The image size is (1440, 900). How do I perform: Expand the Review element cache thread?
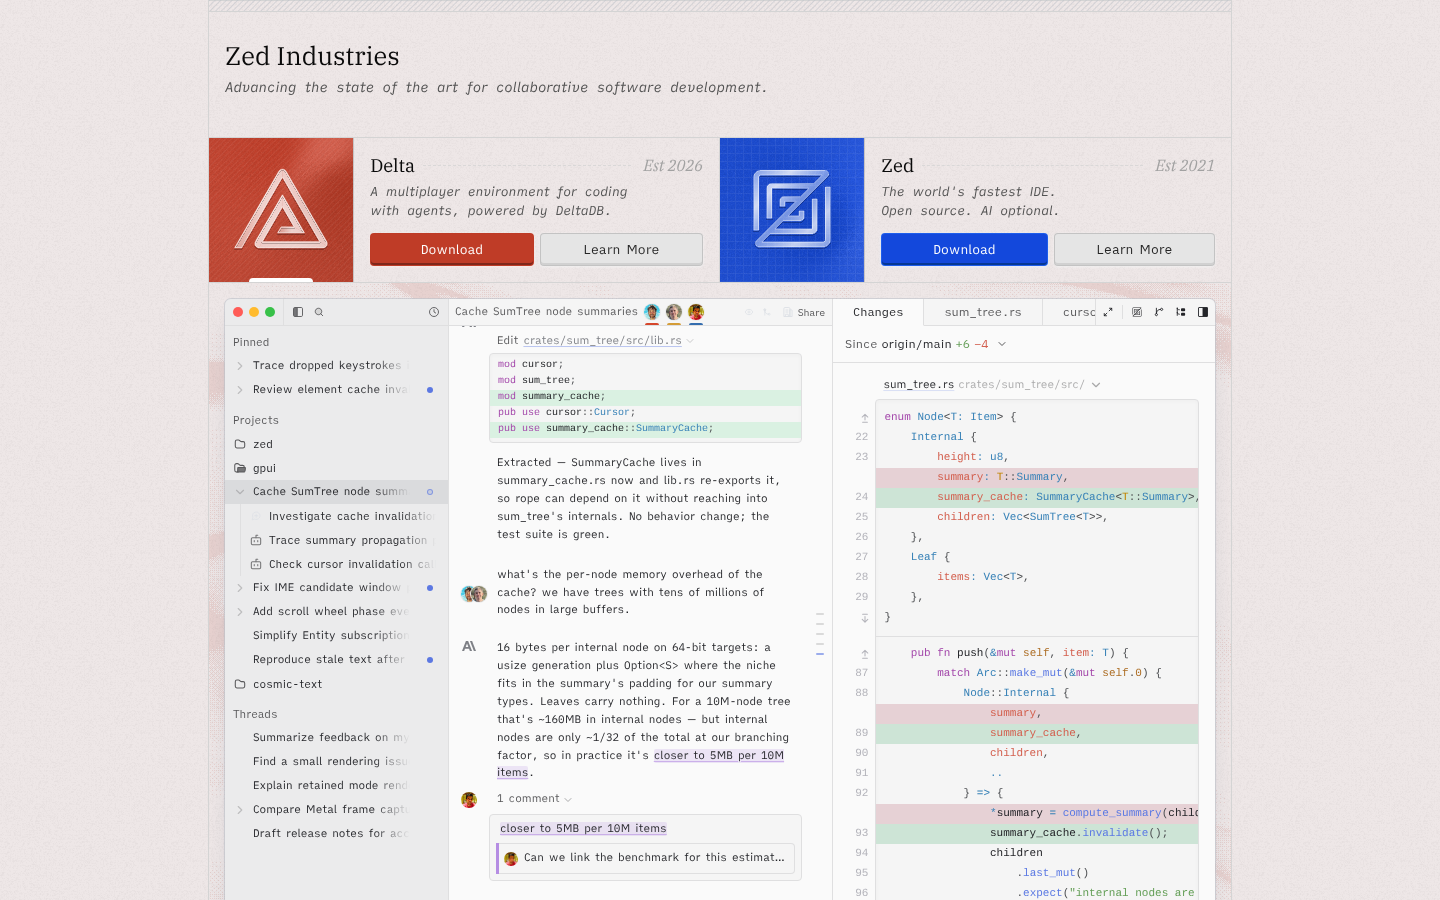[x=240, y=390]
